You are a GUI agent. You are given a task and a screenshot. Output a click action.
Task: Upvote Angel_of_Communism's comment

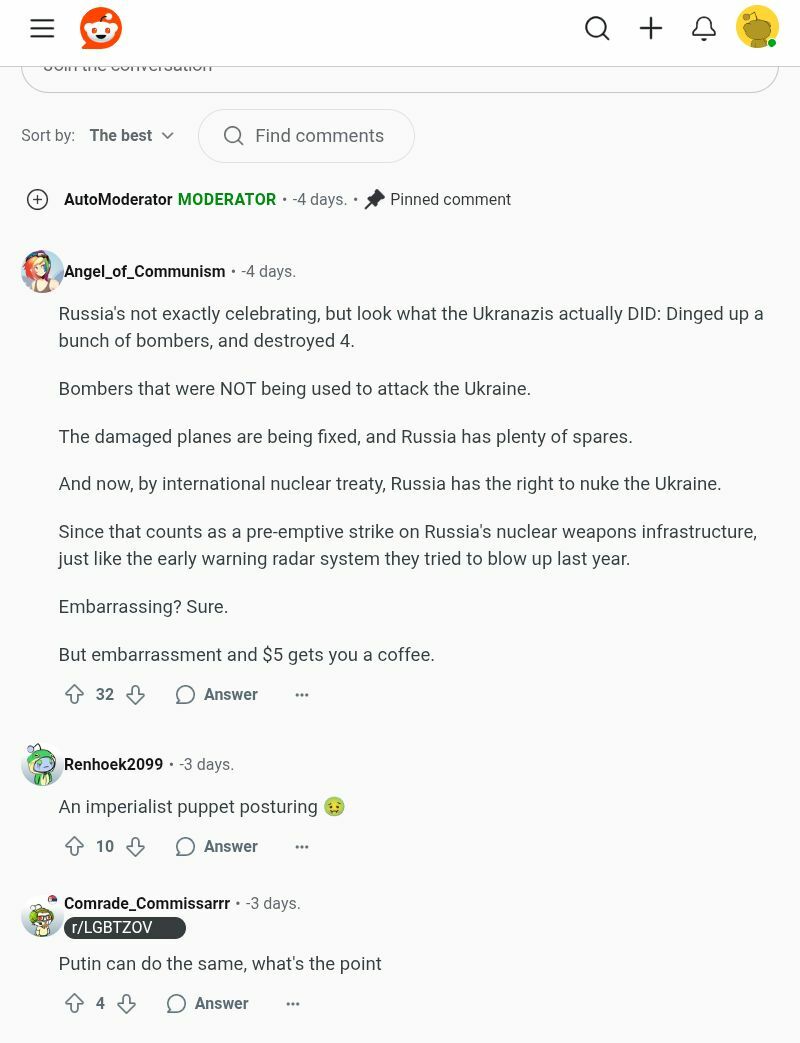74,694
